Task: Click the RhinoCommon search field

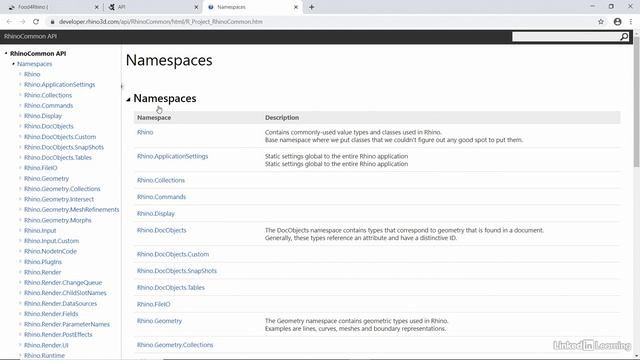Action: [566, 37]
